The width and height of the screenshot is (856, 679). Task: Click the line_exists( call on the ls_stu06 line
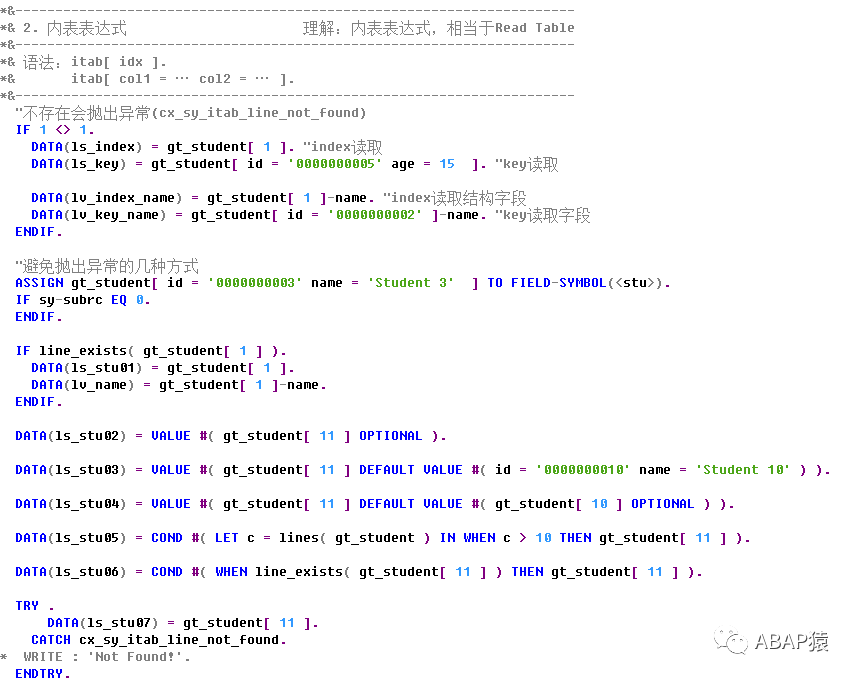point(302,571)
